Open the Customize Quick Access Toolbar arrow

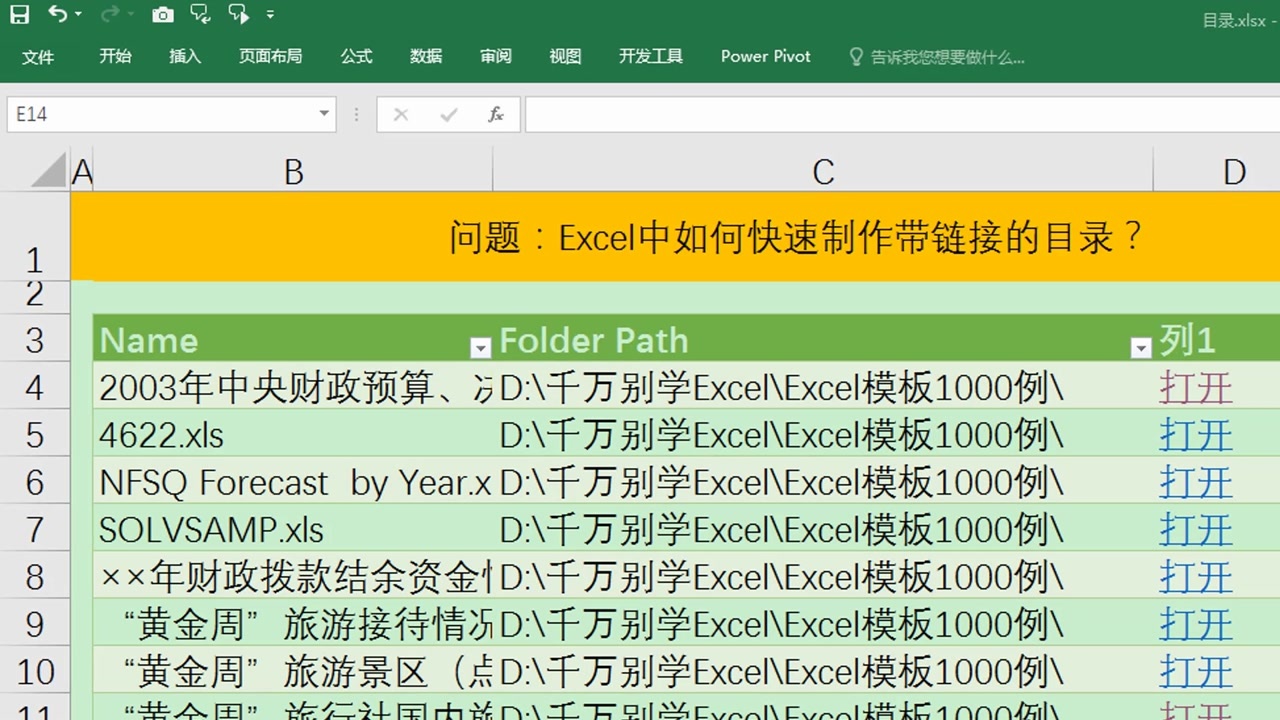[271, 15]
